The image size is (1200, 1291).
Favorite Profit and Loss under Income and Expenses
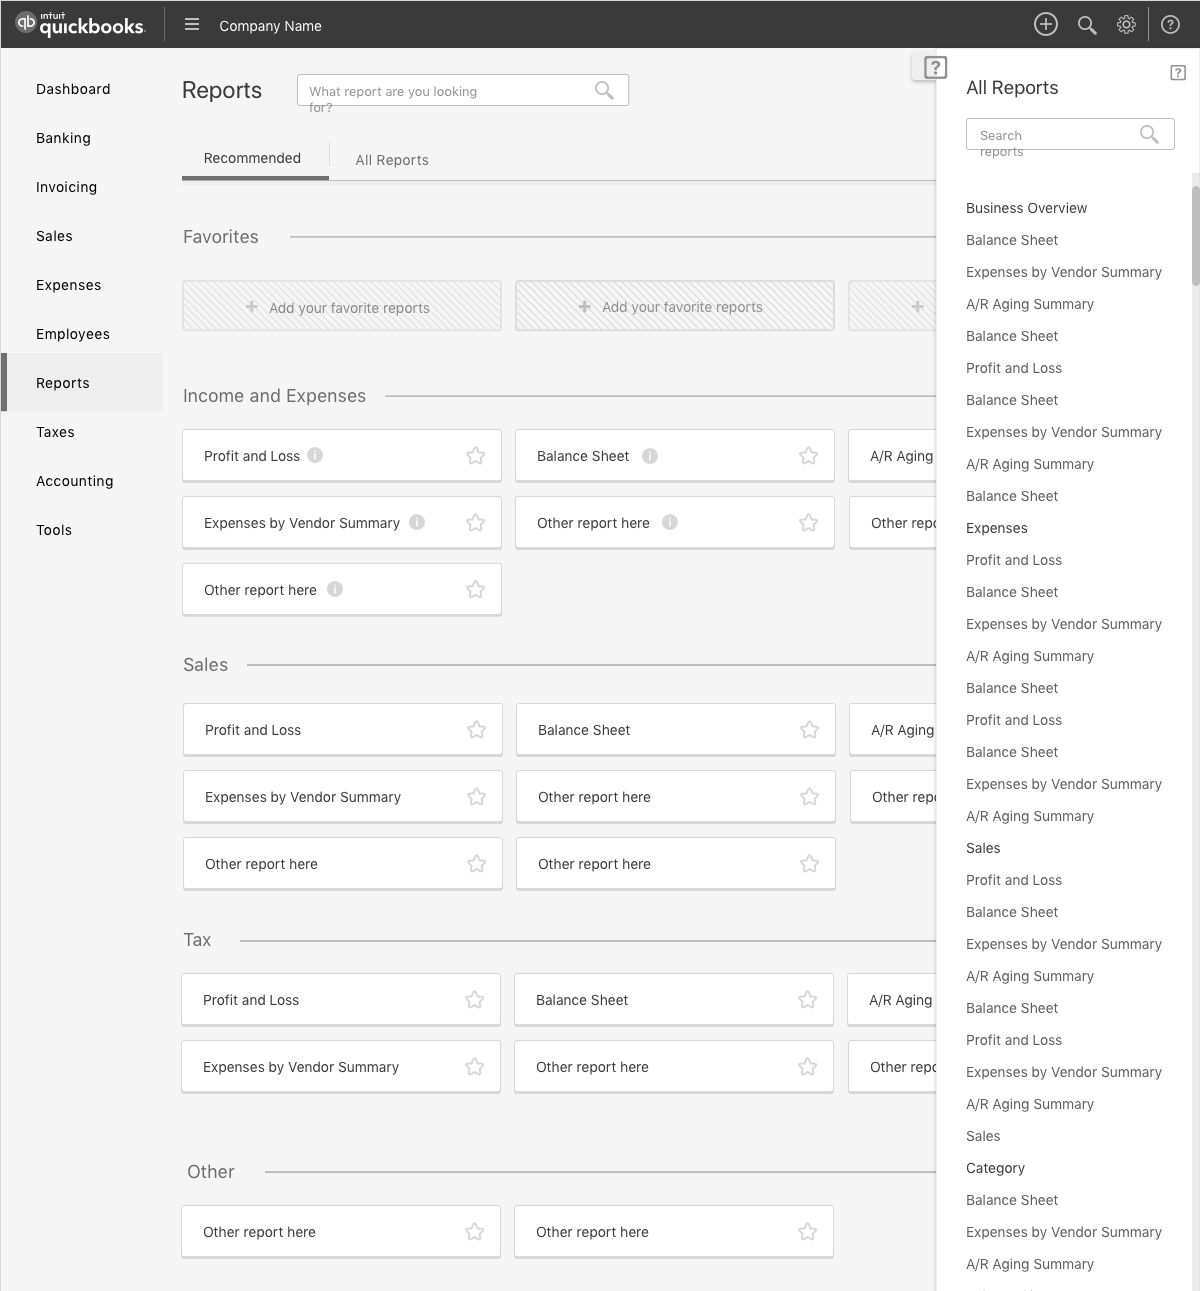[475, 456]
